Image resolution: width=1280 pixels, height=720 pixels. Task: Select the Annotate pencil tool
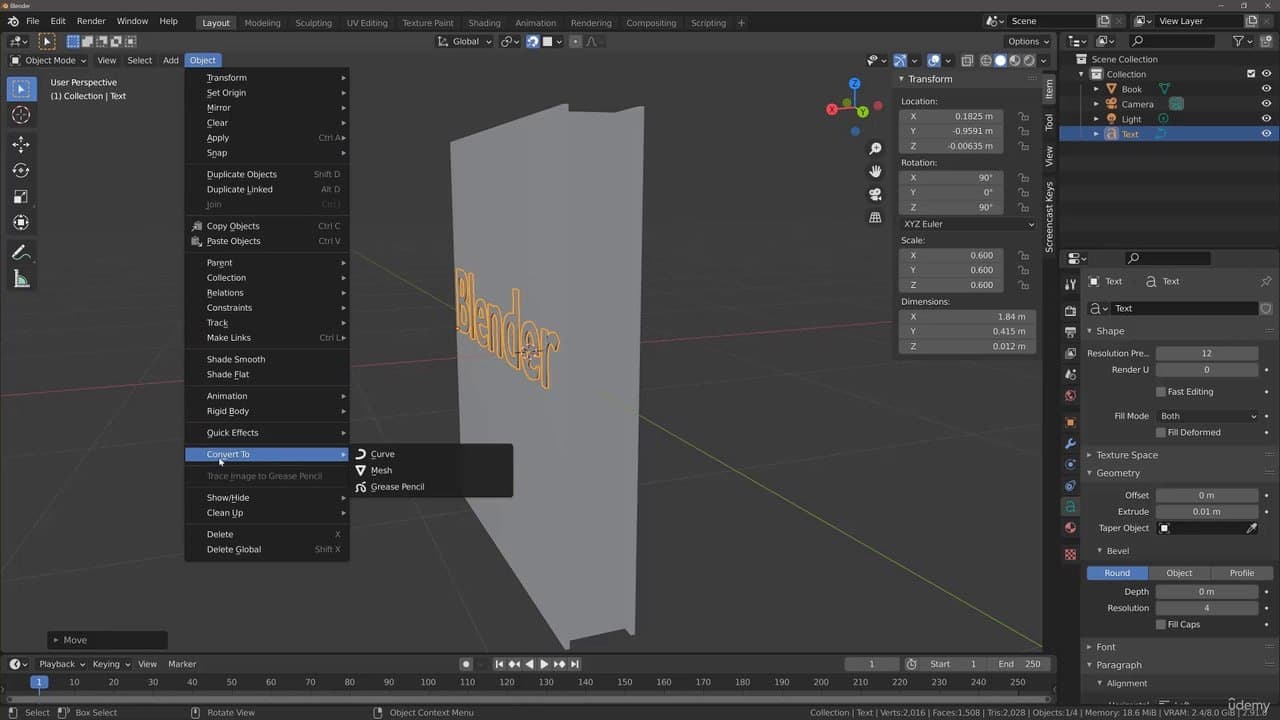(21, 252)
